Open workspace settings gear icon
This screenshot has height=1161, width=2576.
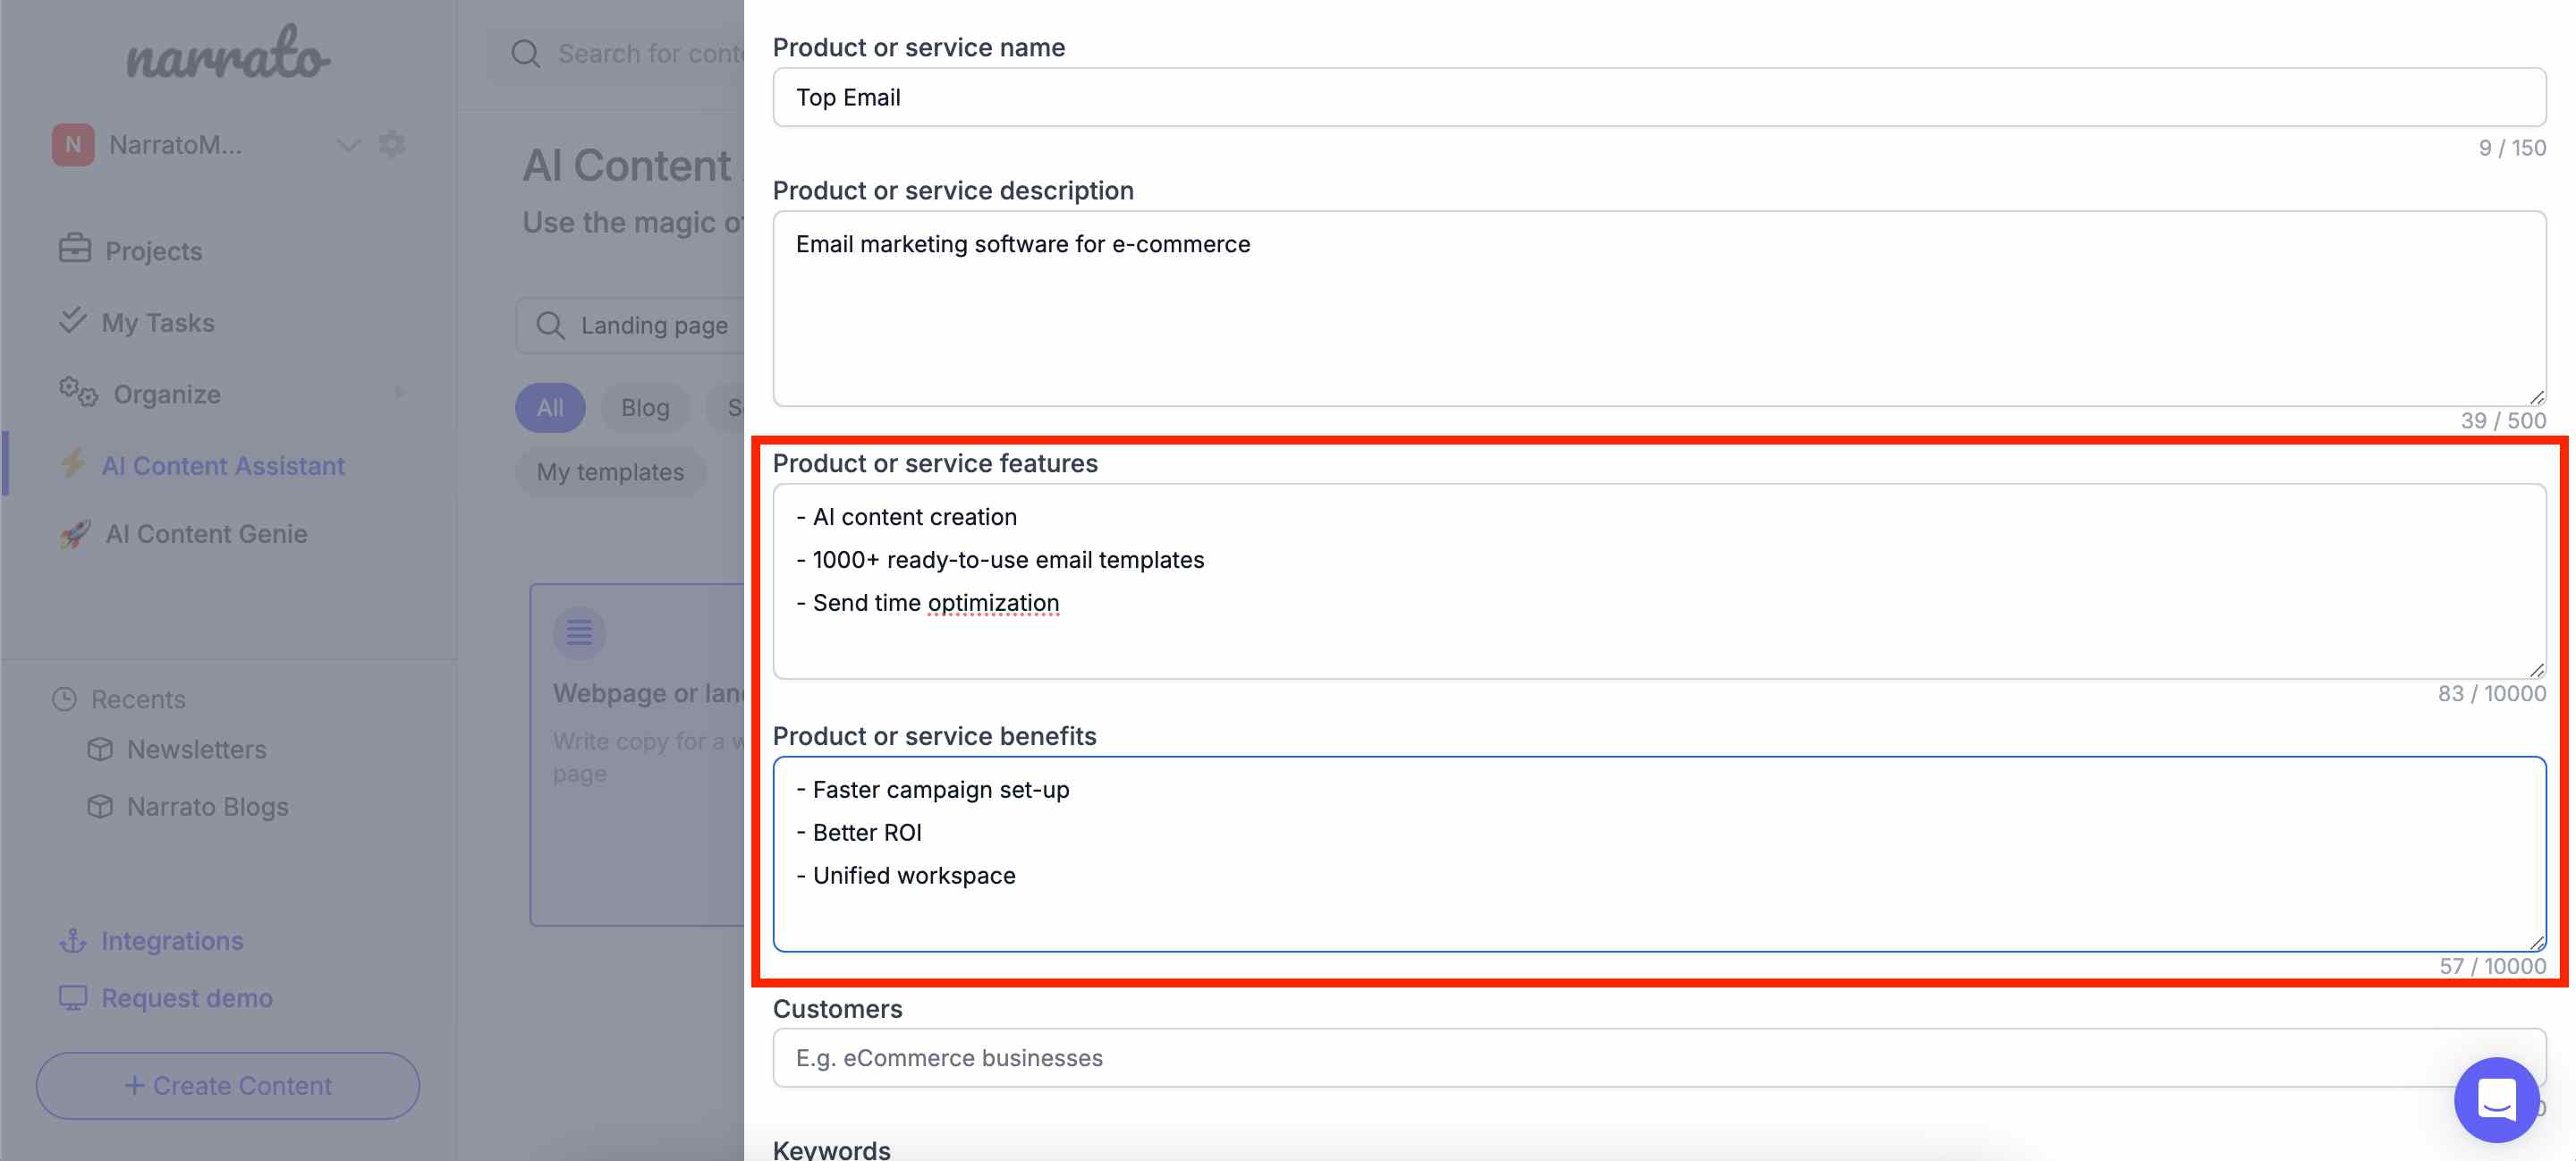392,144
